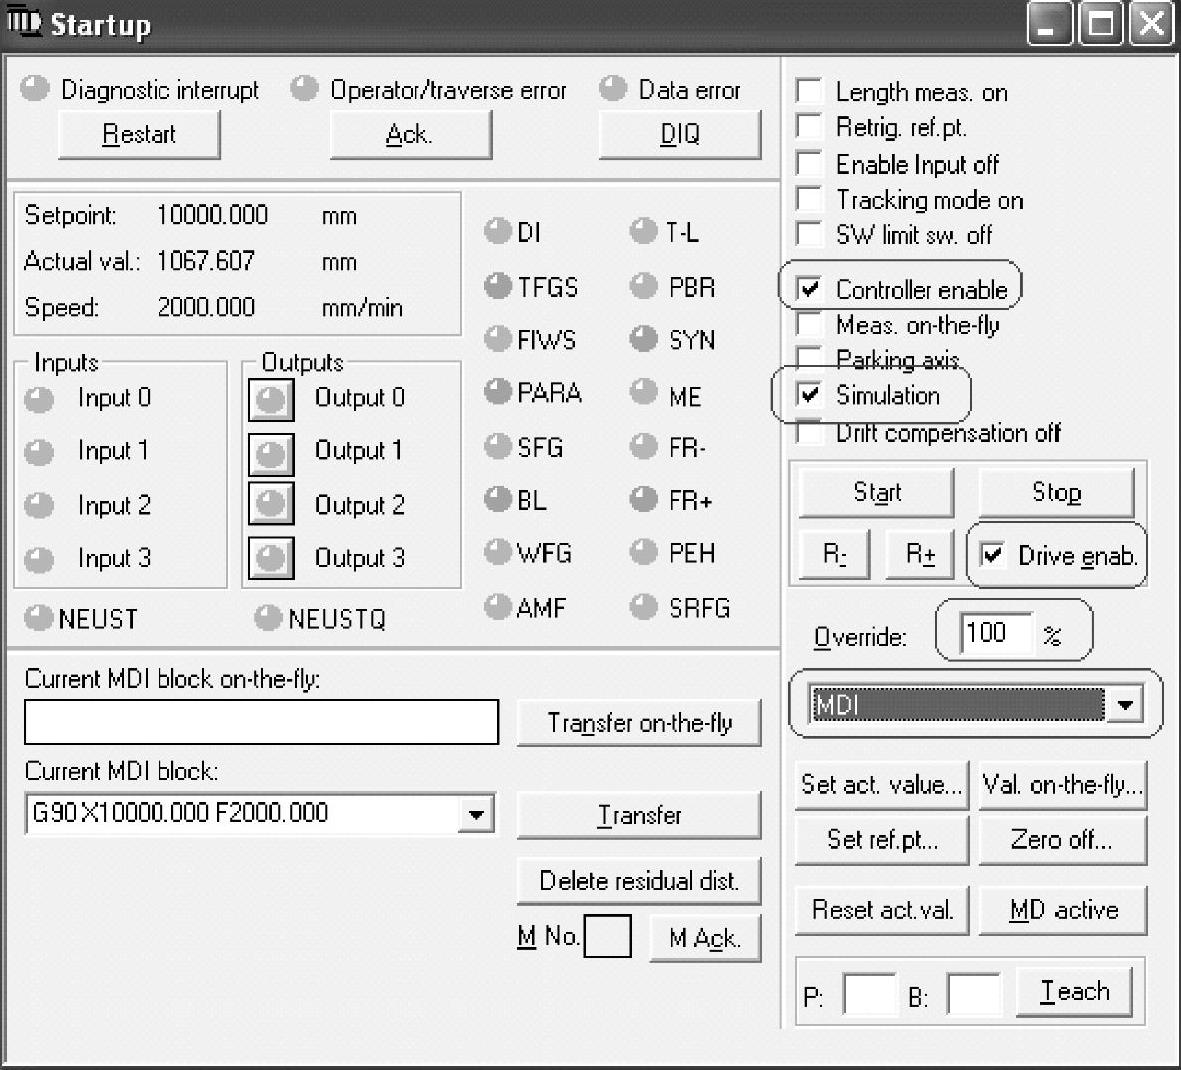
Task: Click the Restart button
Action: (139, 135)
